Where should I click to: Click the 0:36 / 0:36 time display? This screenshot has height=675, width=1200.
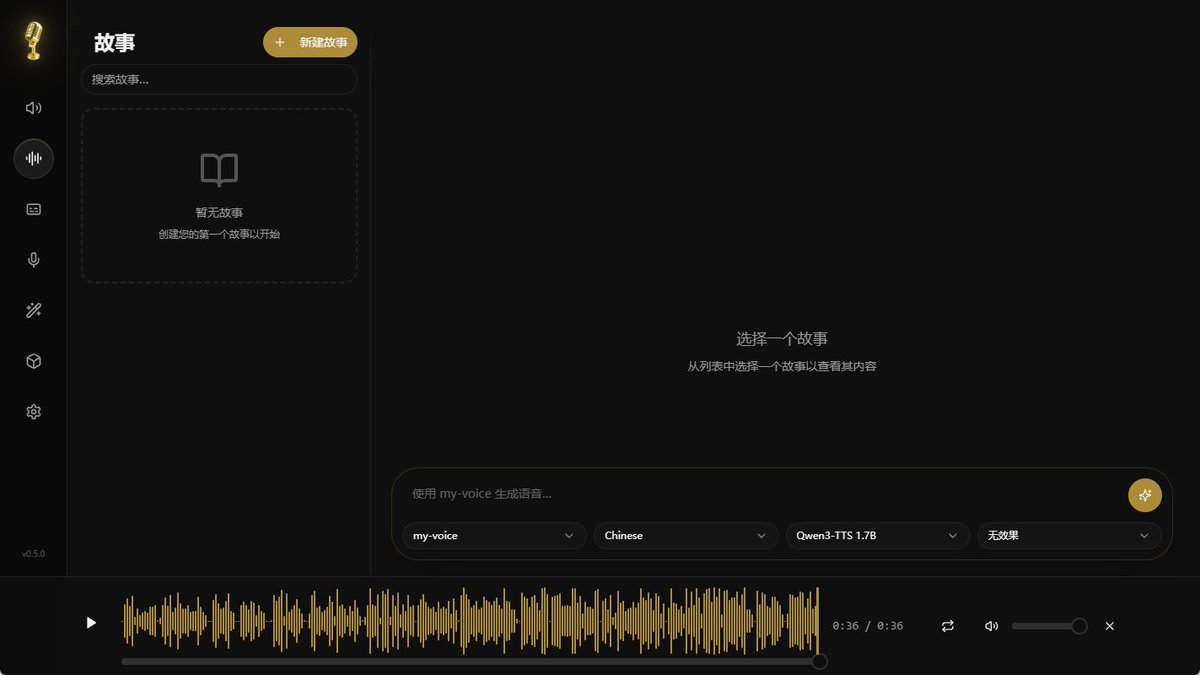coord(867,626)
